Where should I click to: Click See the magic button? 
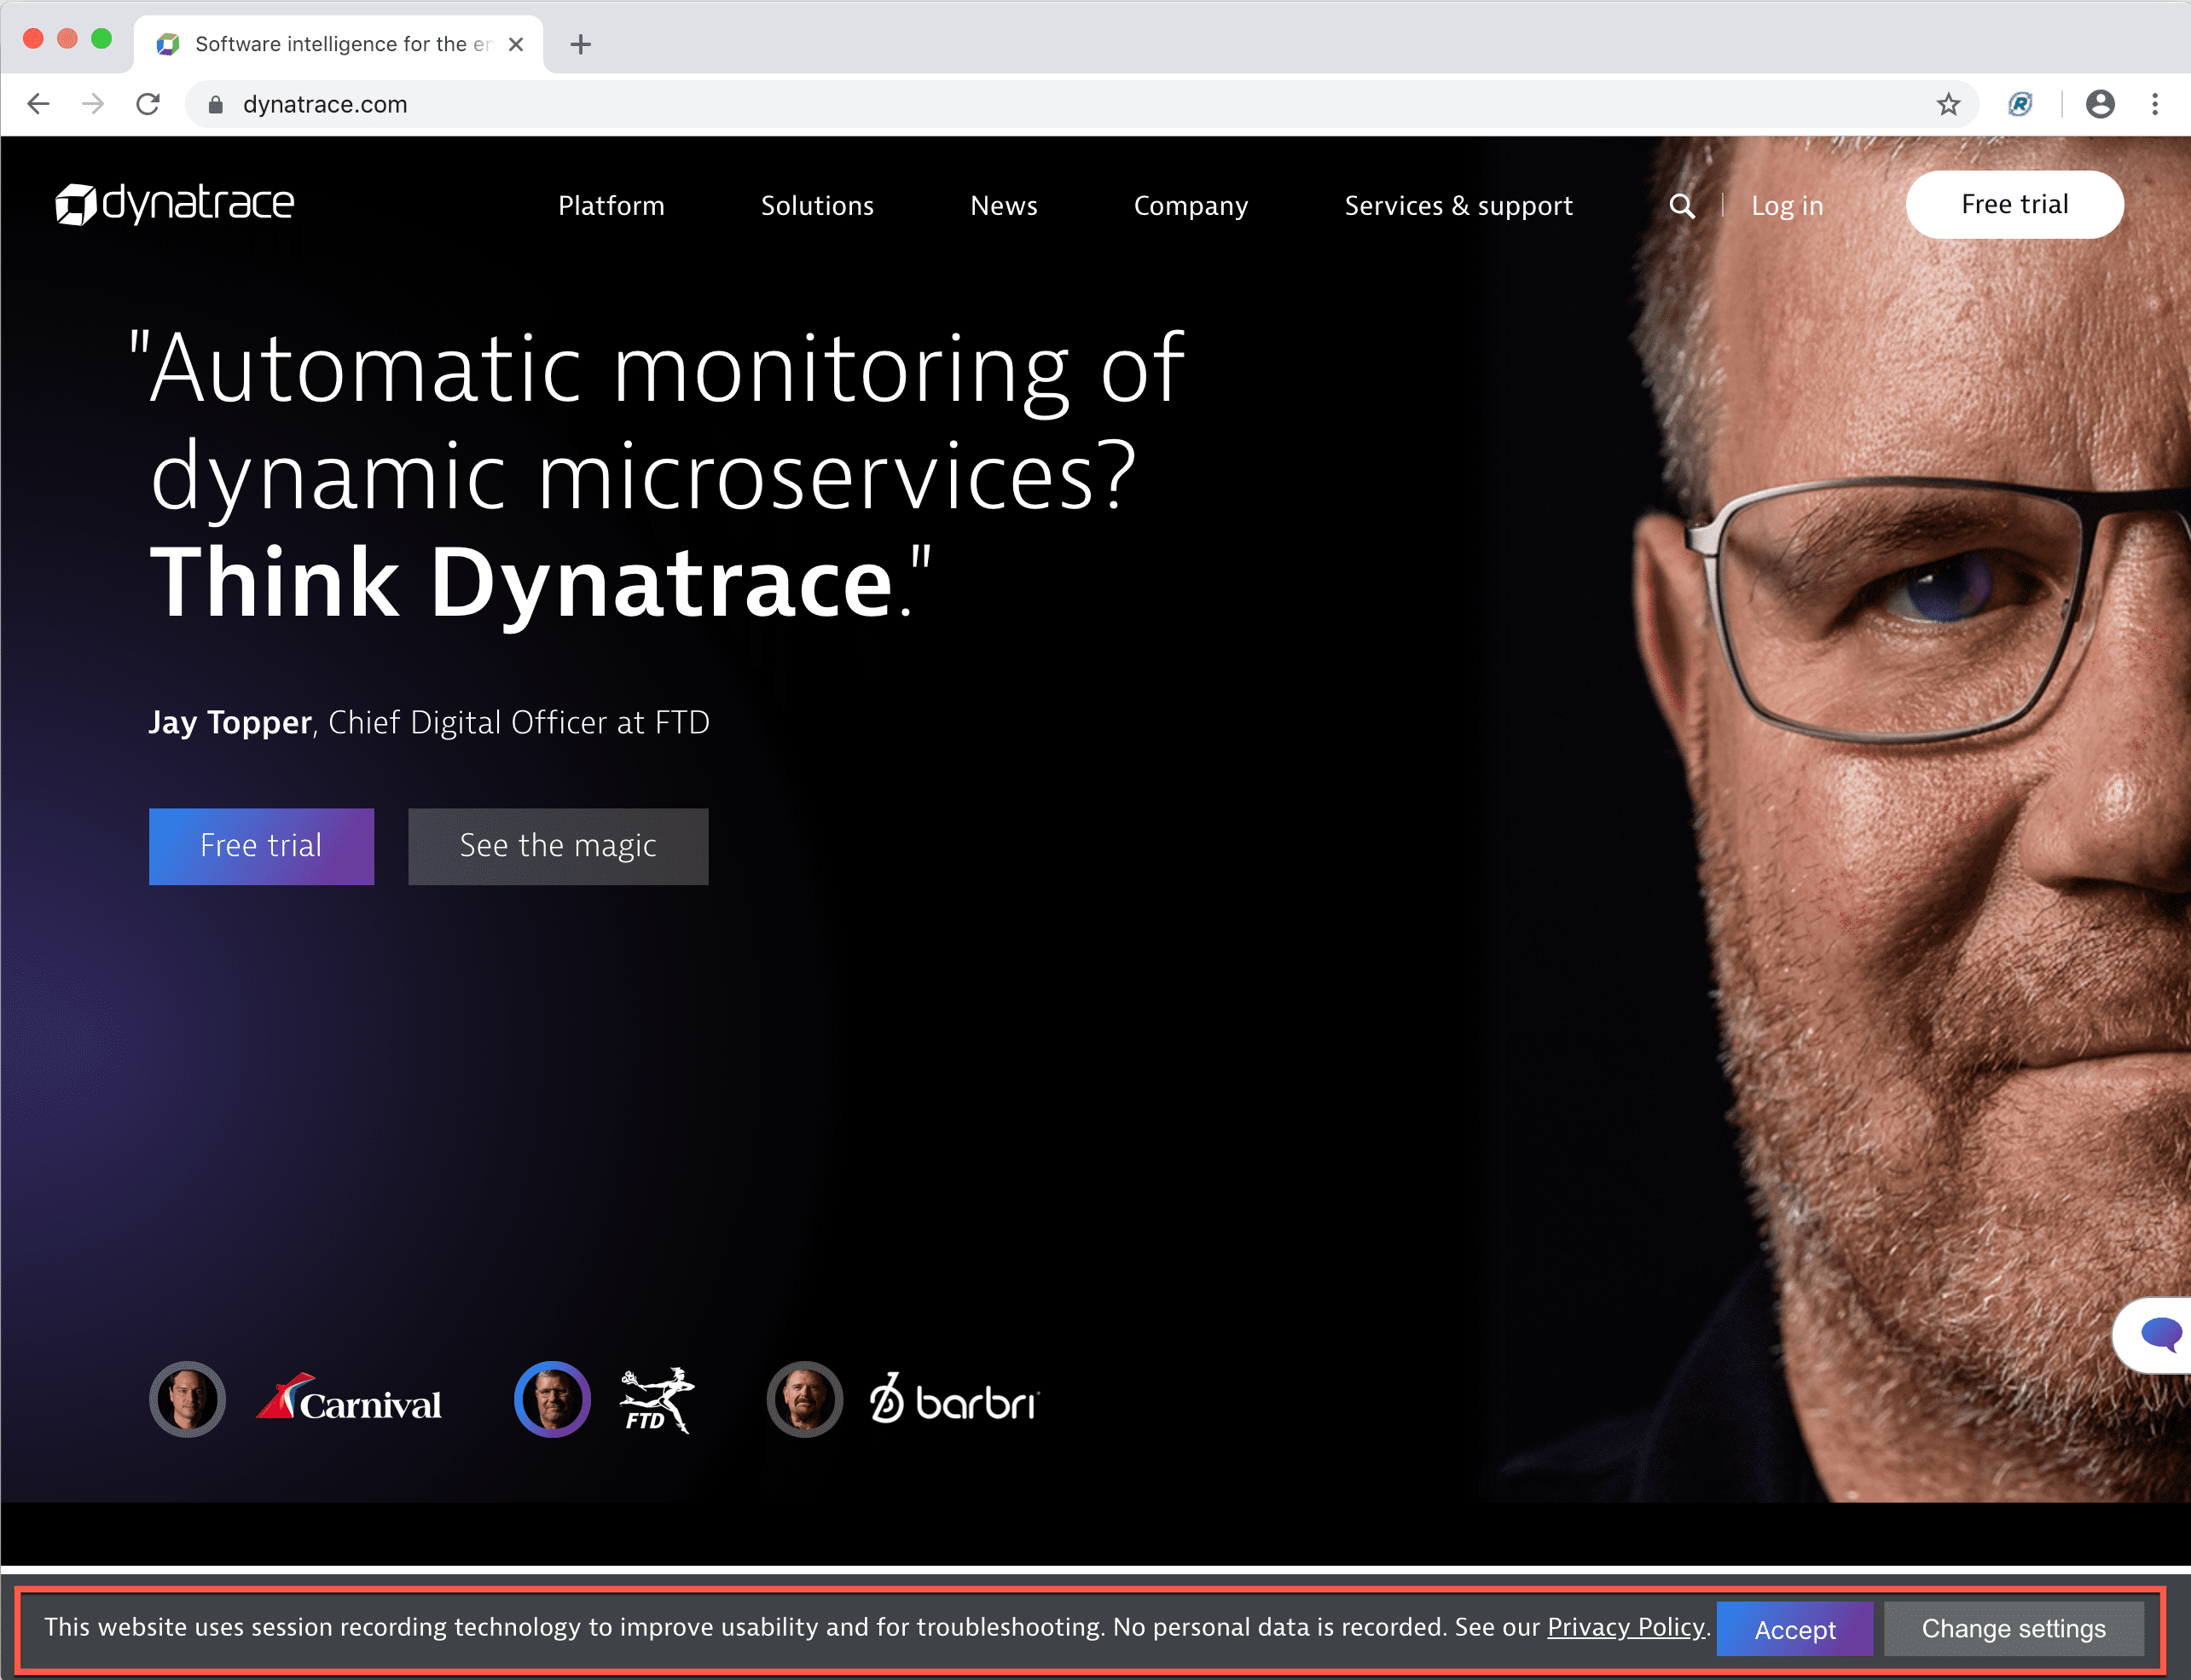point(558,843)
